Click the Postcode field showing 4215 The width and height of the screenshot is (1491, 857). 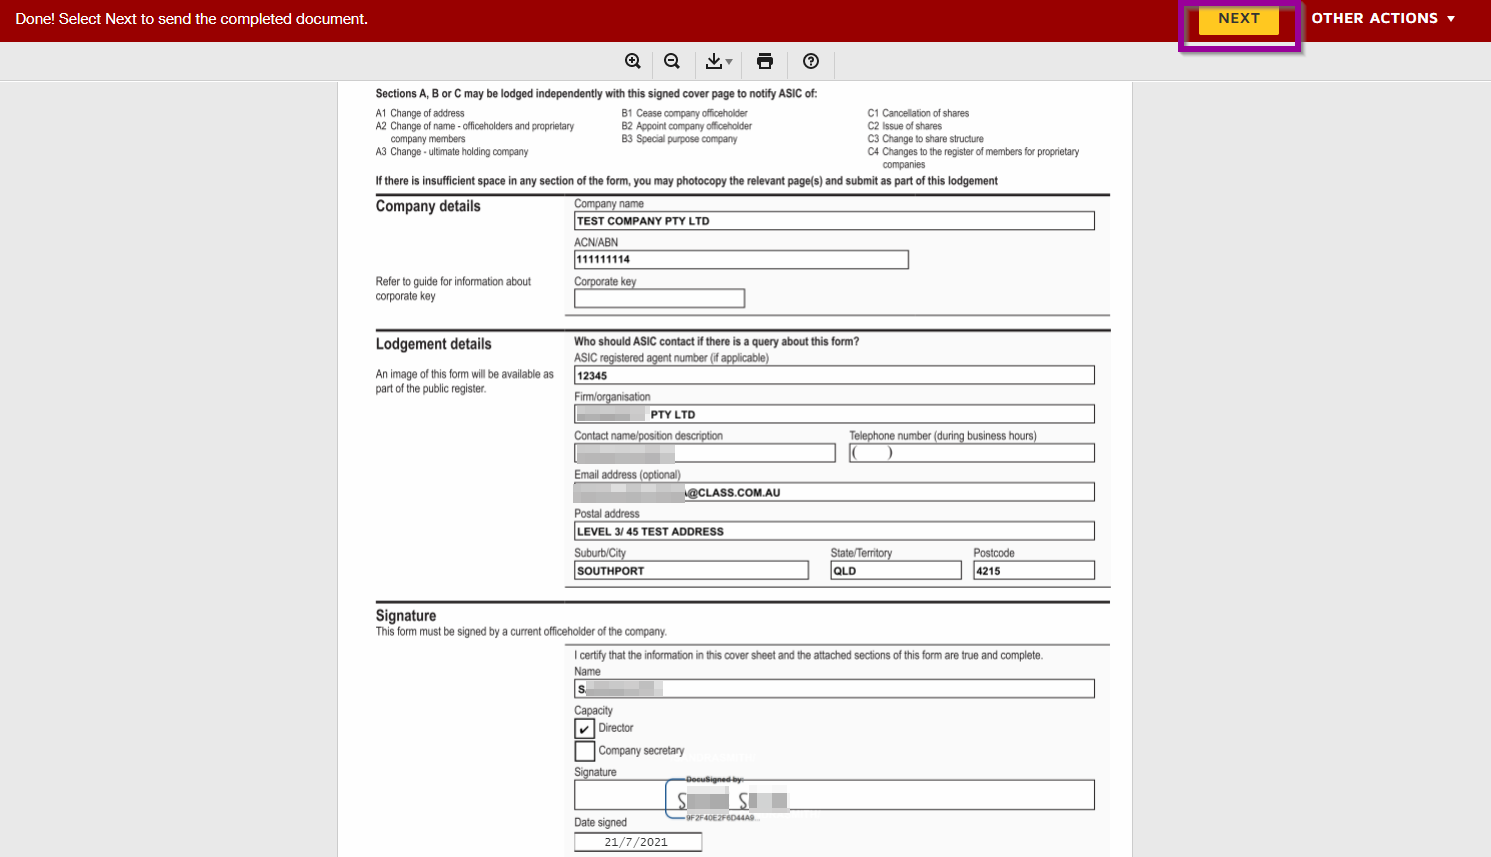coord(1033,571)
